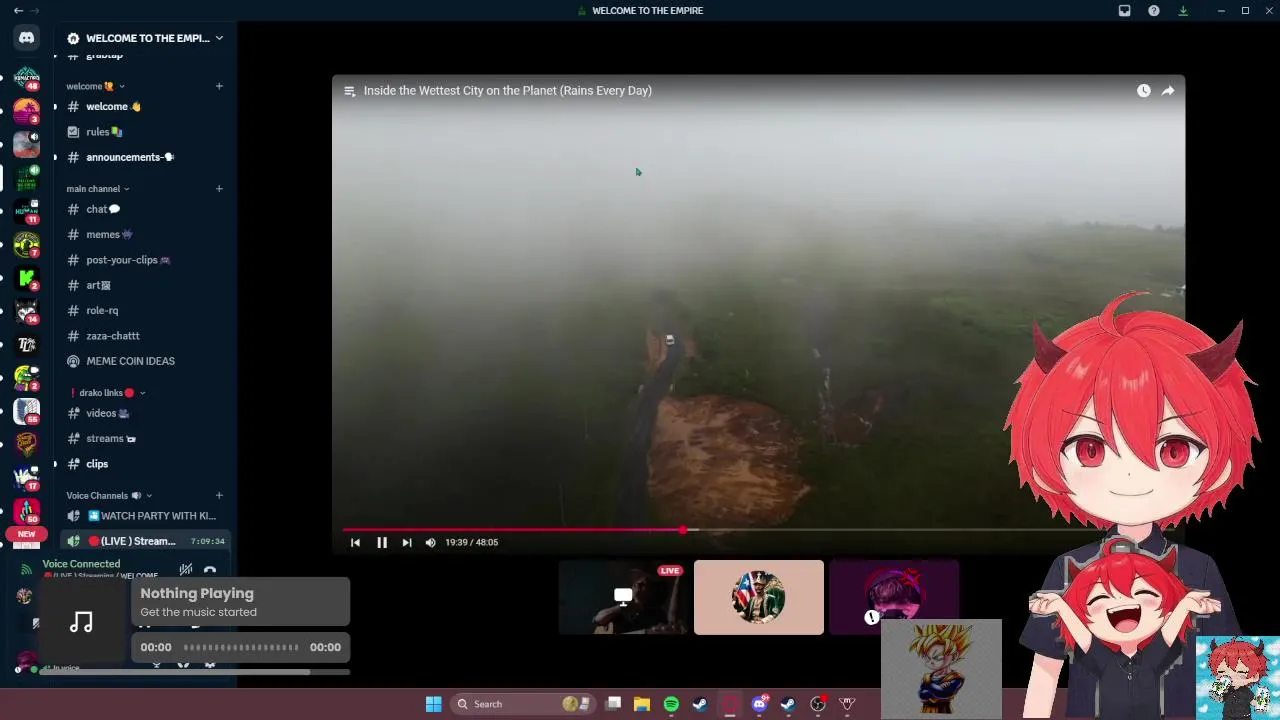Add channel to 'welcome' category plus button

point(219,86)
